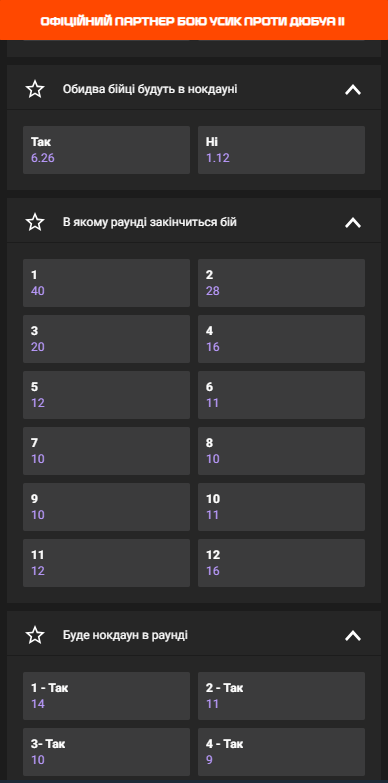Pick round 2 ending at odds 28
The width and height of the screenshot is (388, 783).
pyautogui.click(x=281, y=283)
